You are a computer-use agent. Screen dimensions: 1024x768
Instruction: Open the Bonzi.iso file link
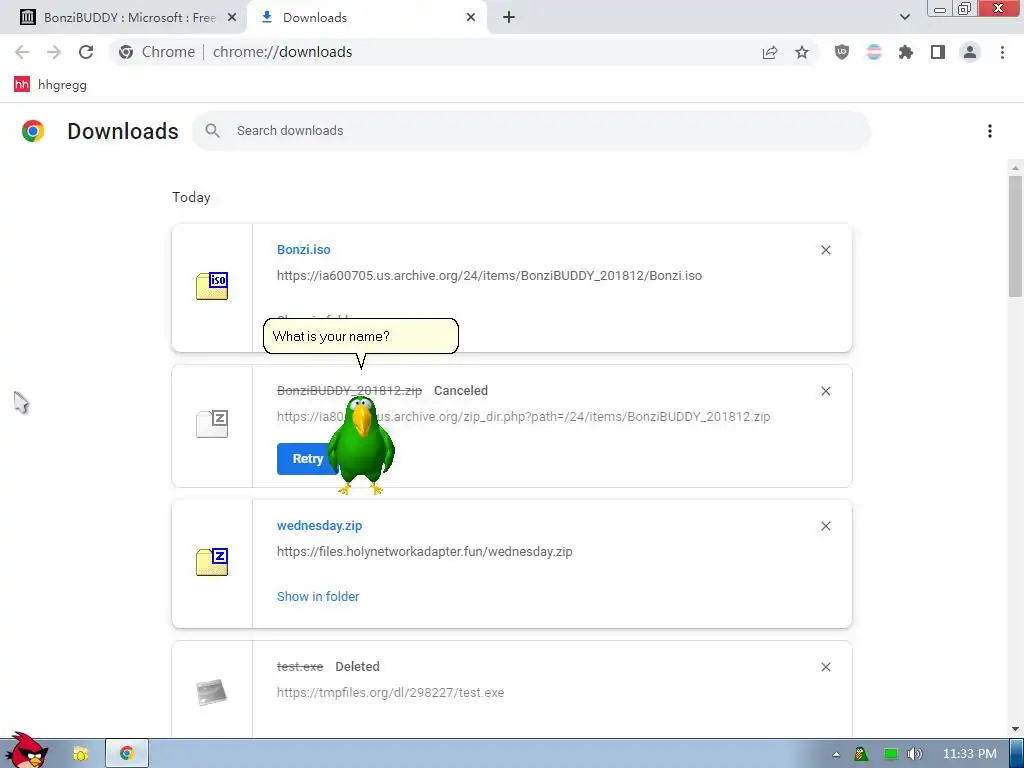pos(304,249)
